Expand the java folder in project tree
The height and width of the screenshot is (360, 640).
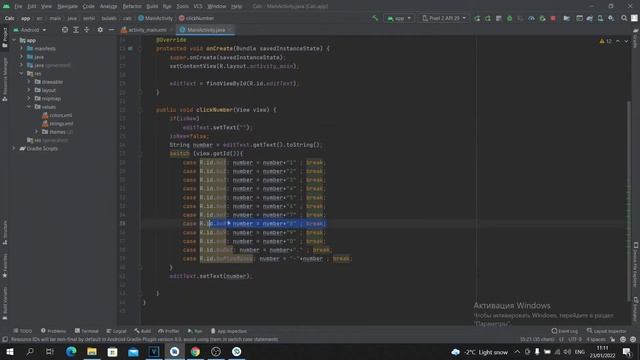pos(21,57)
